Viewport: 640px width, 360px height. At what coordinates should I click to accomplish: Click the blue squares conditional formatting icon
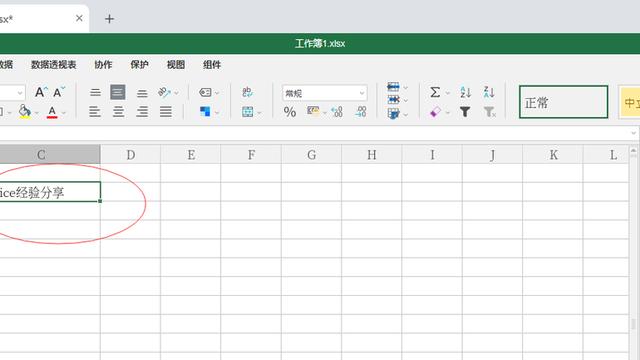[205, 111]
